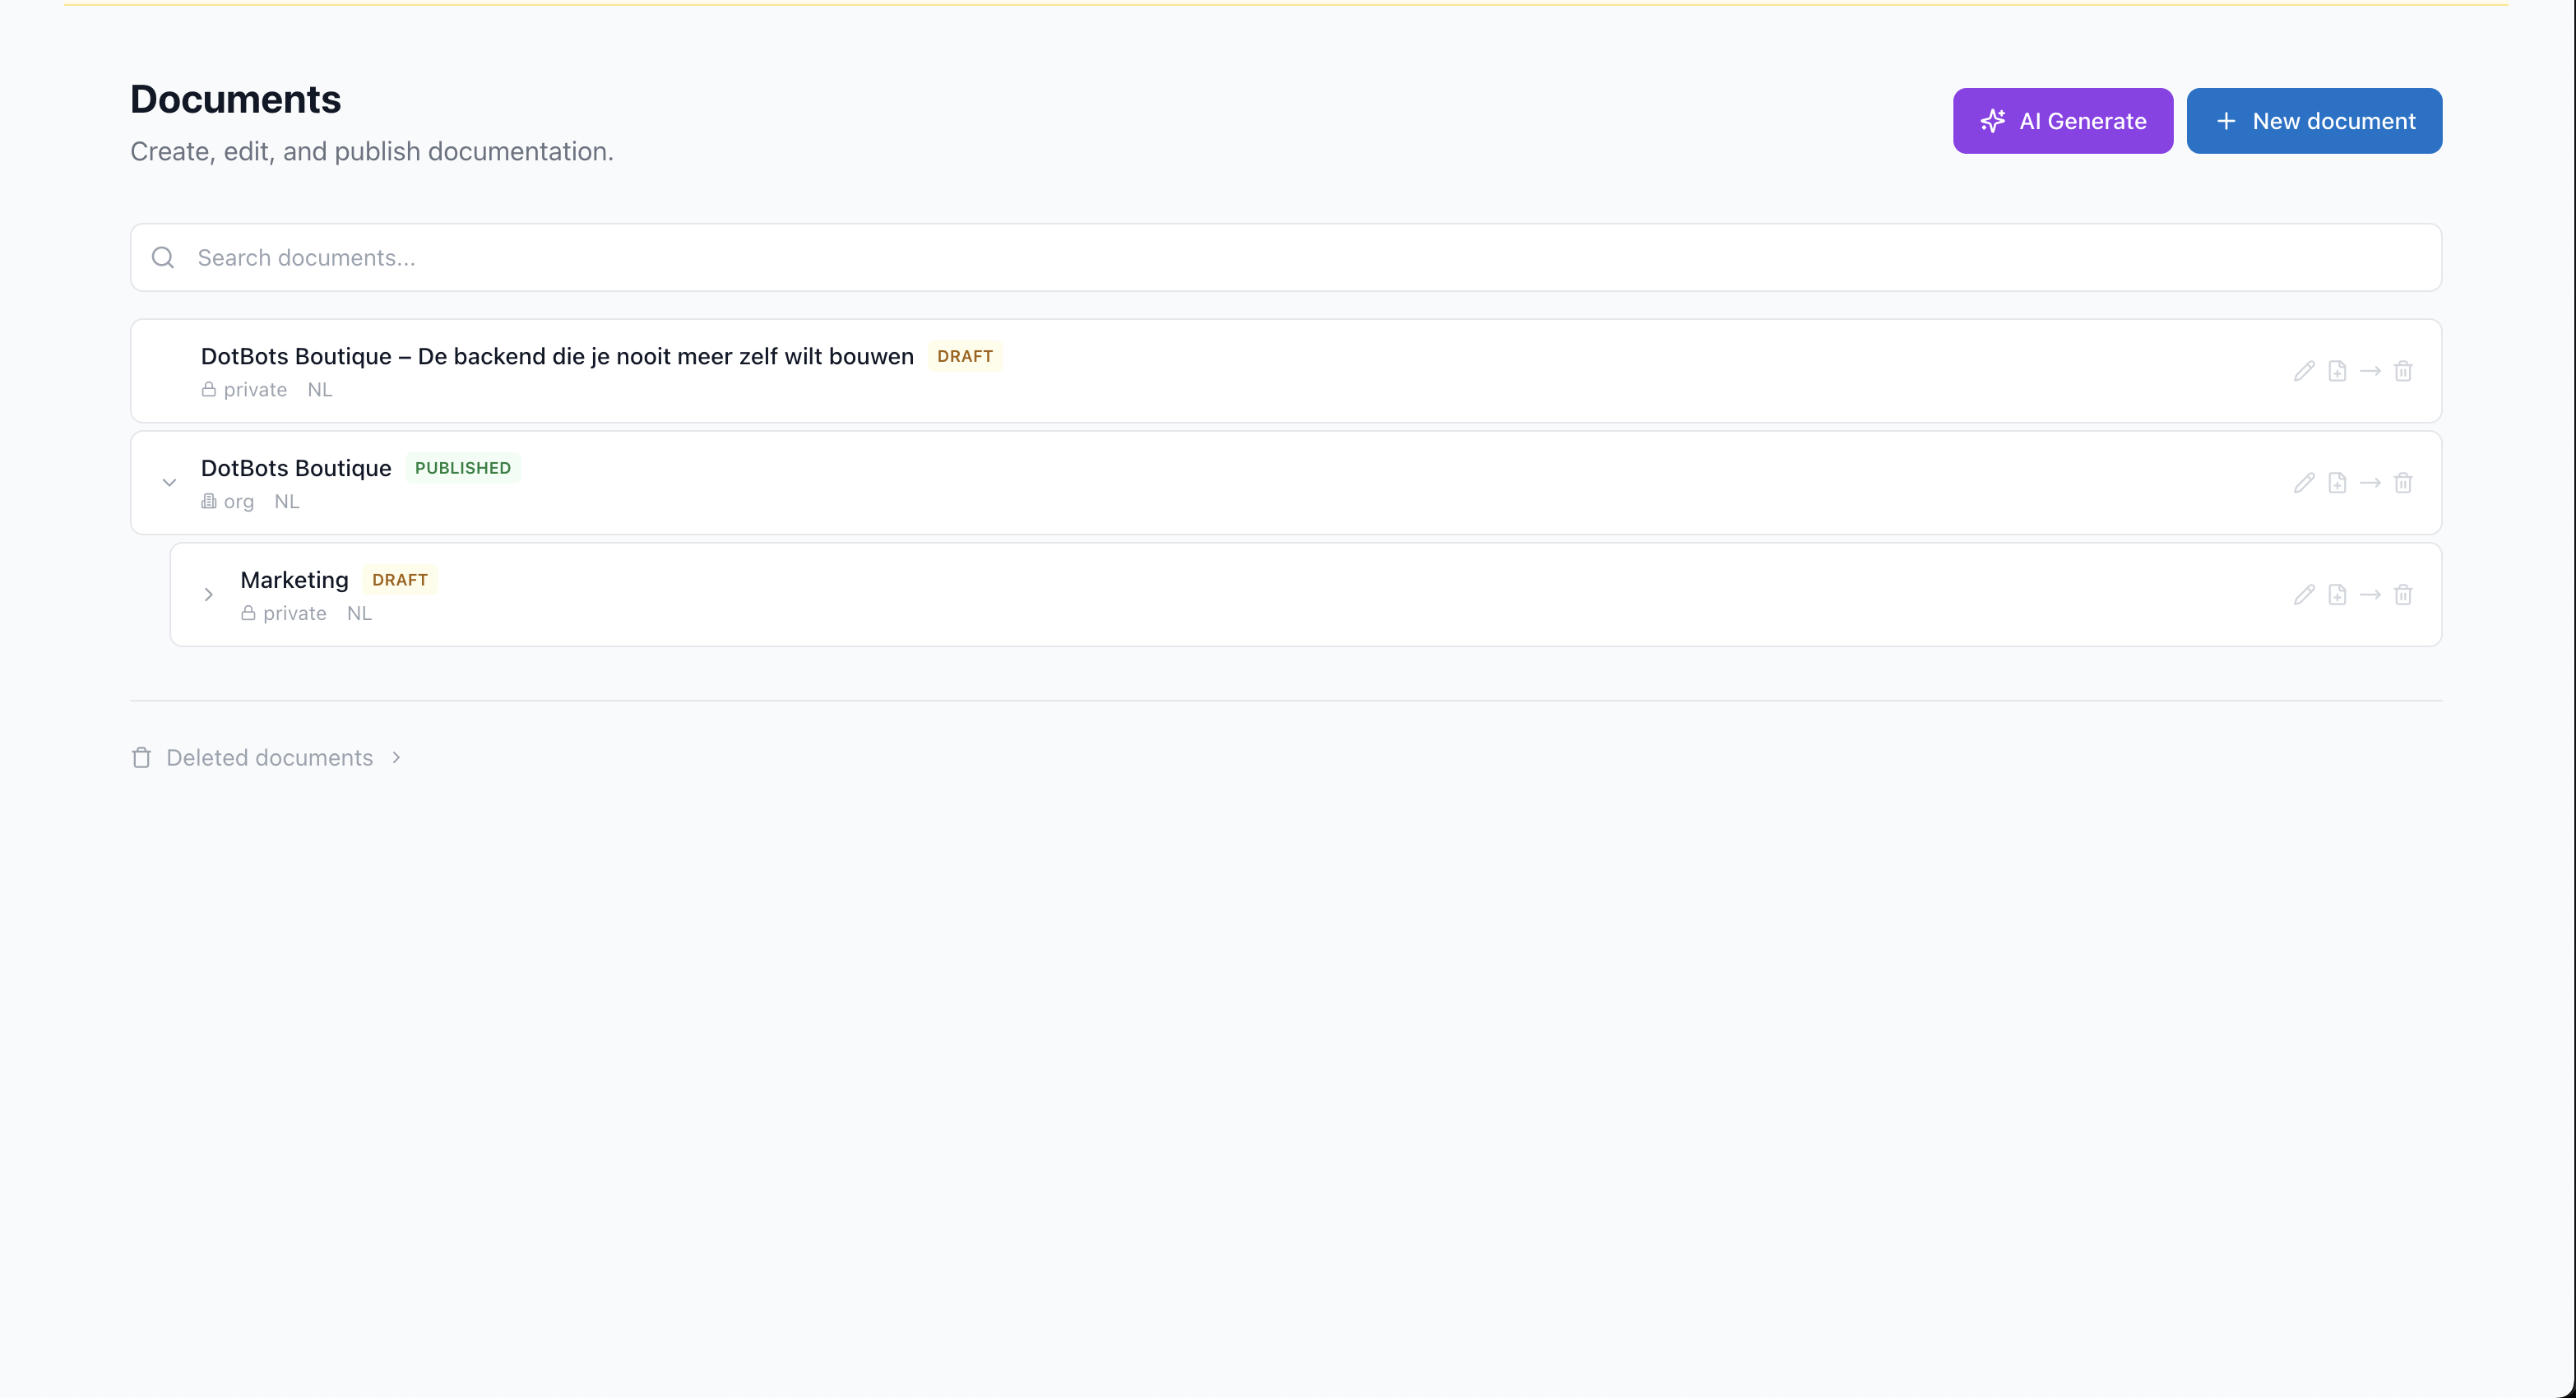Image resolution: width=2576 pixels, height=1398 pixels.
Task: Move the published DotBots Boutique document
Action: [2370, 483]
